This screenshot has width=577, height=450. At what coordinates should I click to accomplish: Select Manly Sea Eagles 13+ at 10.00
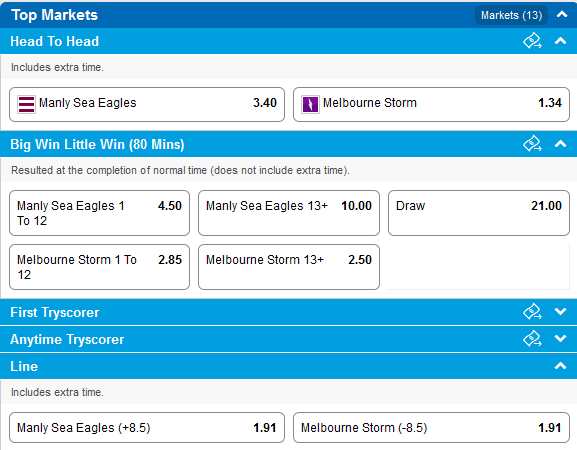(x=289, y=213)
